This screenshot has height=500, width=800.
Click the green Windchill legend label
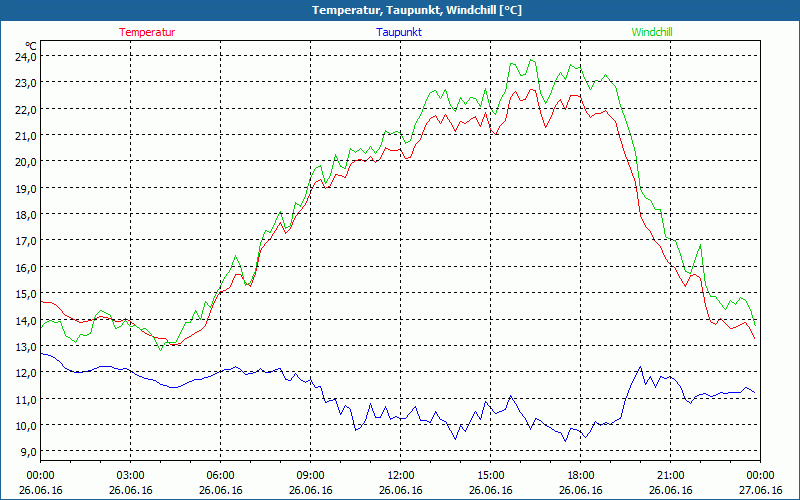[652, 32]
